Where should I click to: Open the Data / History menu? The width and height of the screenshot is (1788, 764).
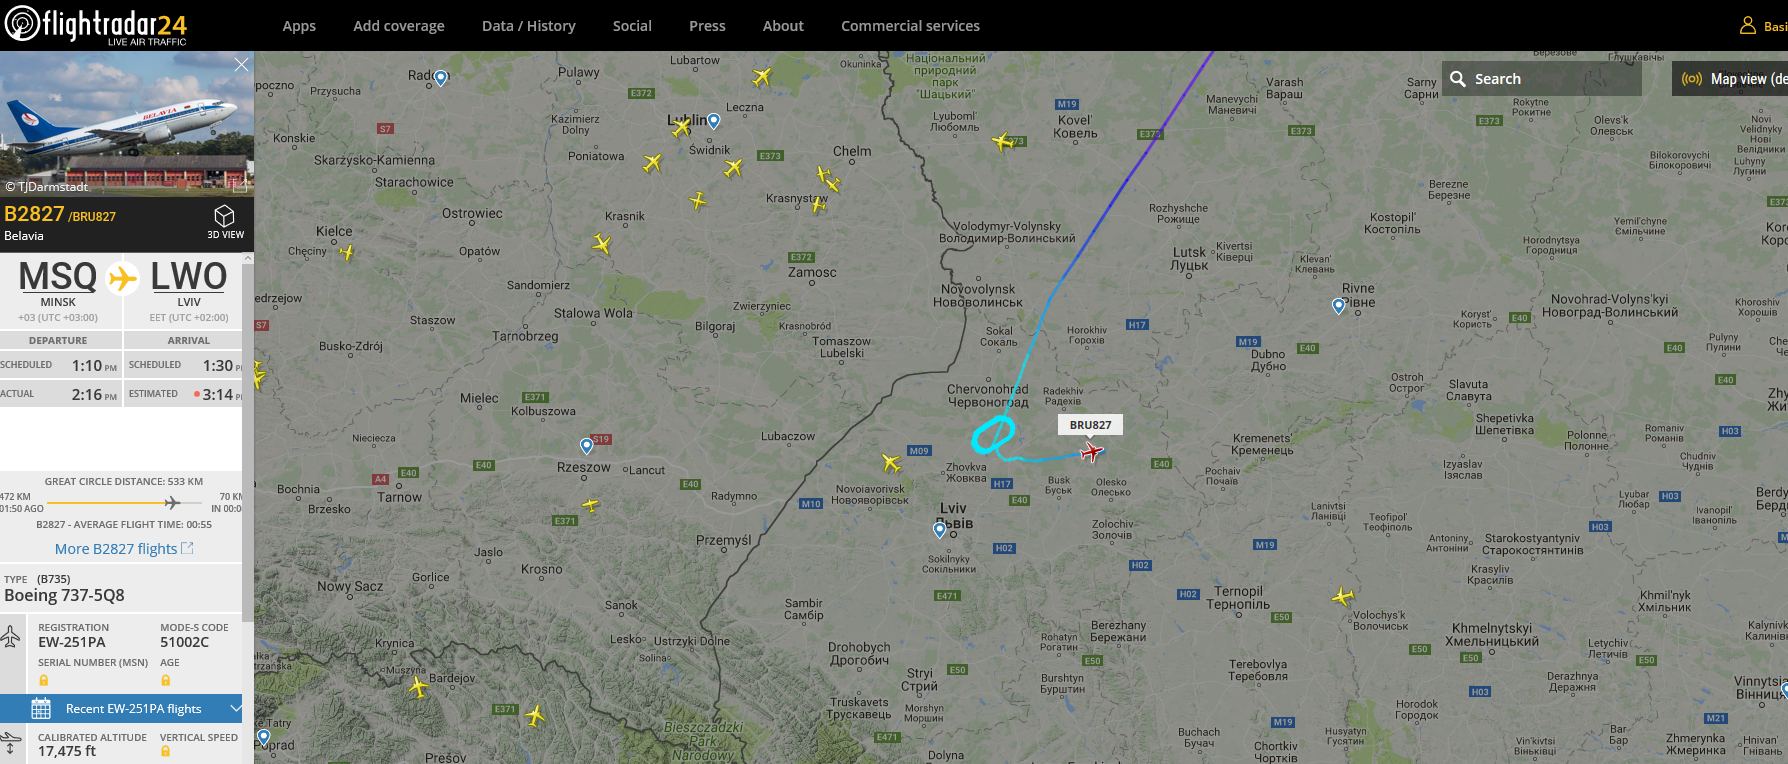tap(529, 26)
